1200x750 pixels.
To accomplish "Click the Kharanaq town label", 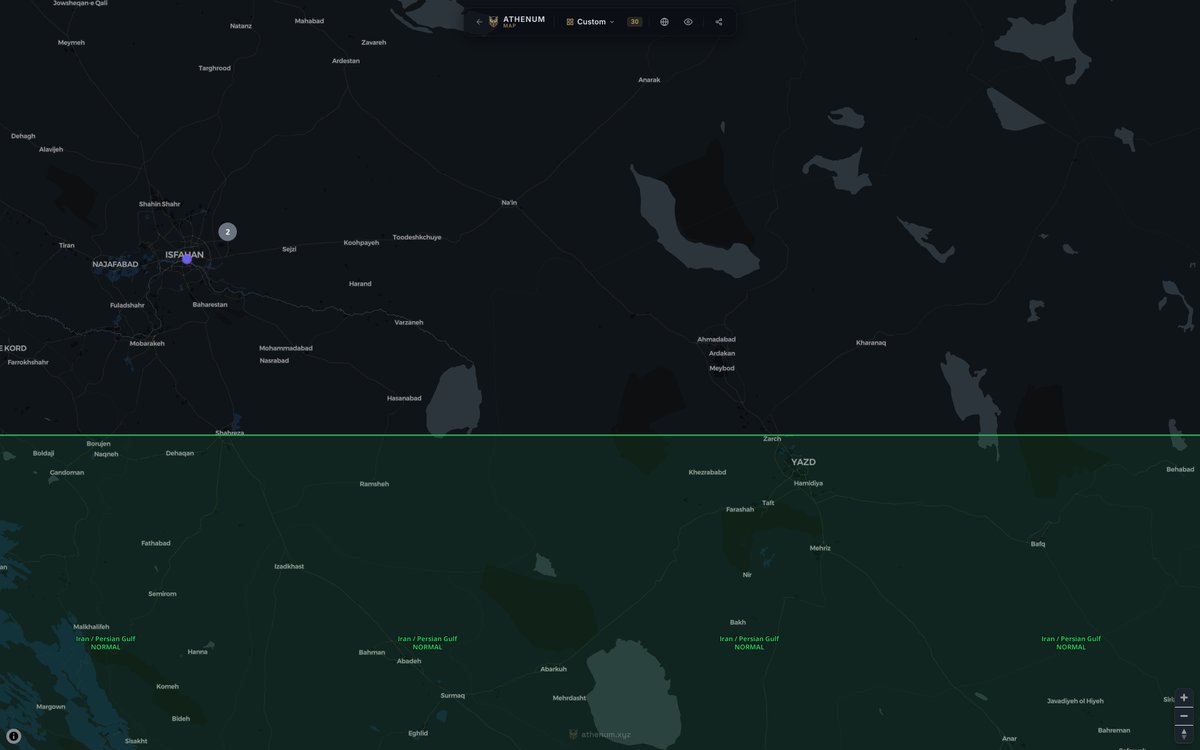I will pyautogui.click(x=871, y=343).
